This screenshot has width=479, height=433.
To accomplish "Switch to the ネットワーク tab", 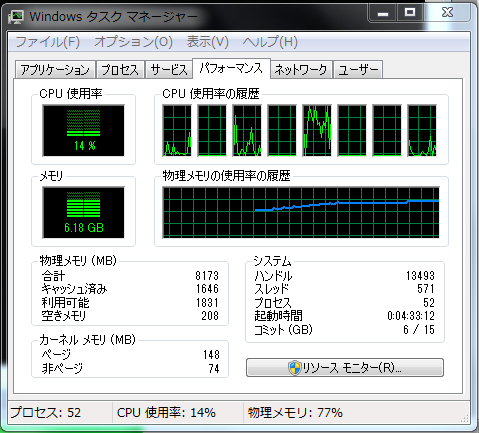I will (301, 70).
